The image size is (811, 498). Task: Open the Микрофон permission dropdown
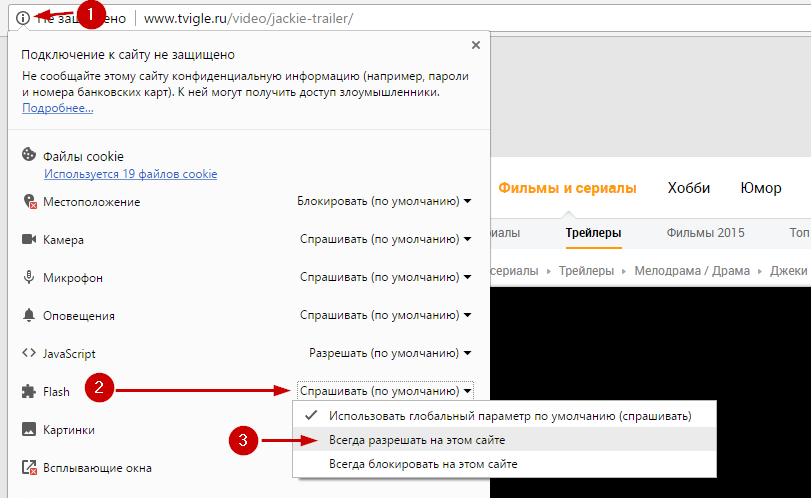386,278
